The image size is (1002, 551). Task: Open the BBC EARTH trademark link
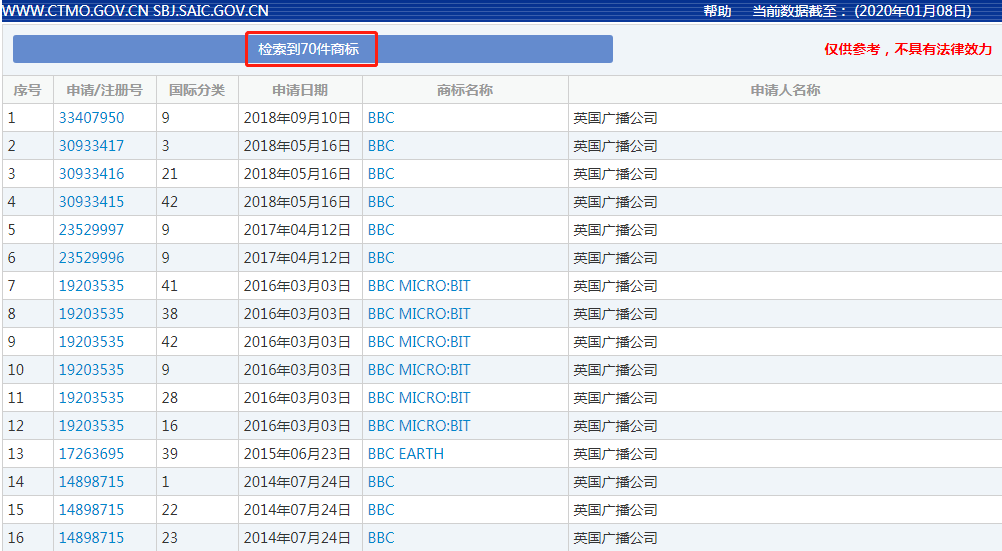pos(406,454)
